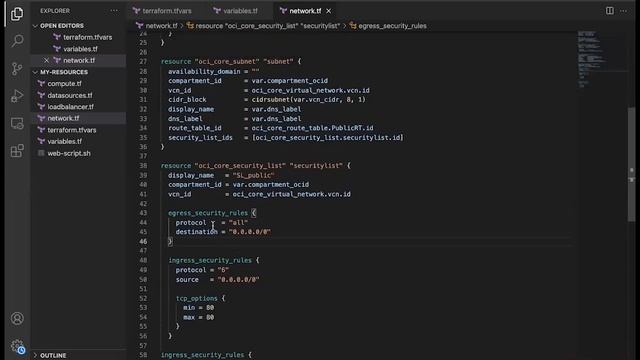Open the Extensions view icon

point(17,151)
